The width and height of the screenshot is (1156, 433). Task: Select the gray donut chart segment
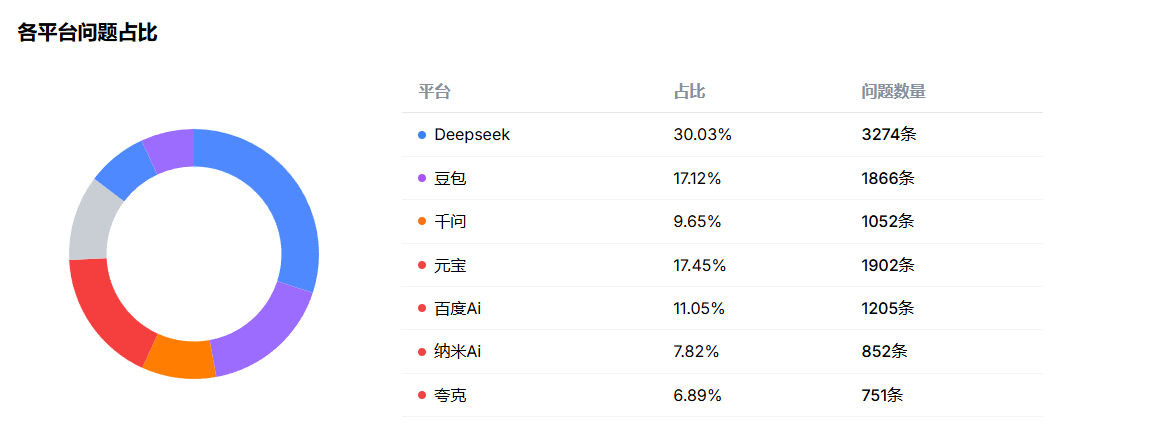91,220
